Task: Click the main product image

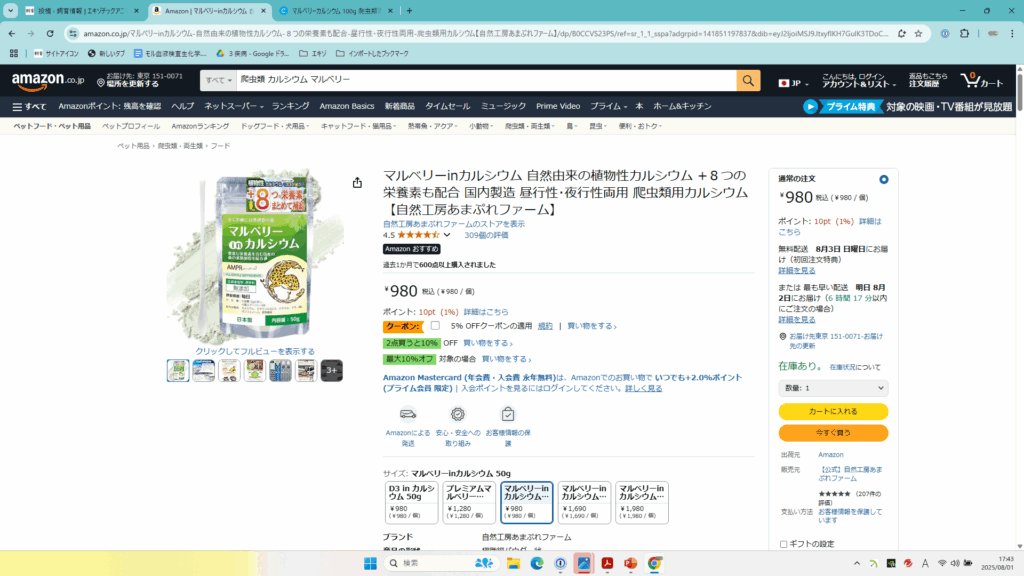Action: coord(257,255)
